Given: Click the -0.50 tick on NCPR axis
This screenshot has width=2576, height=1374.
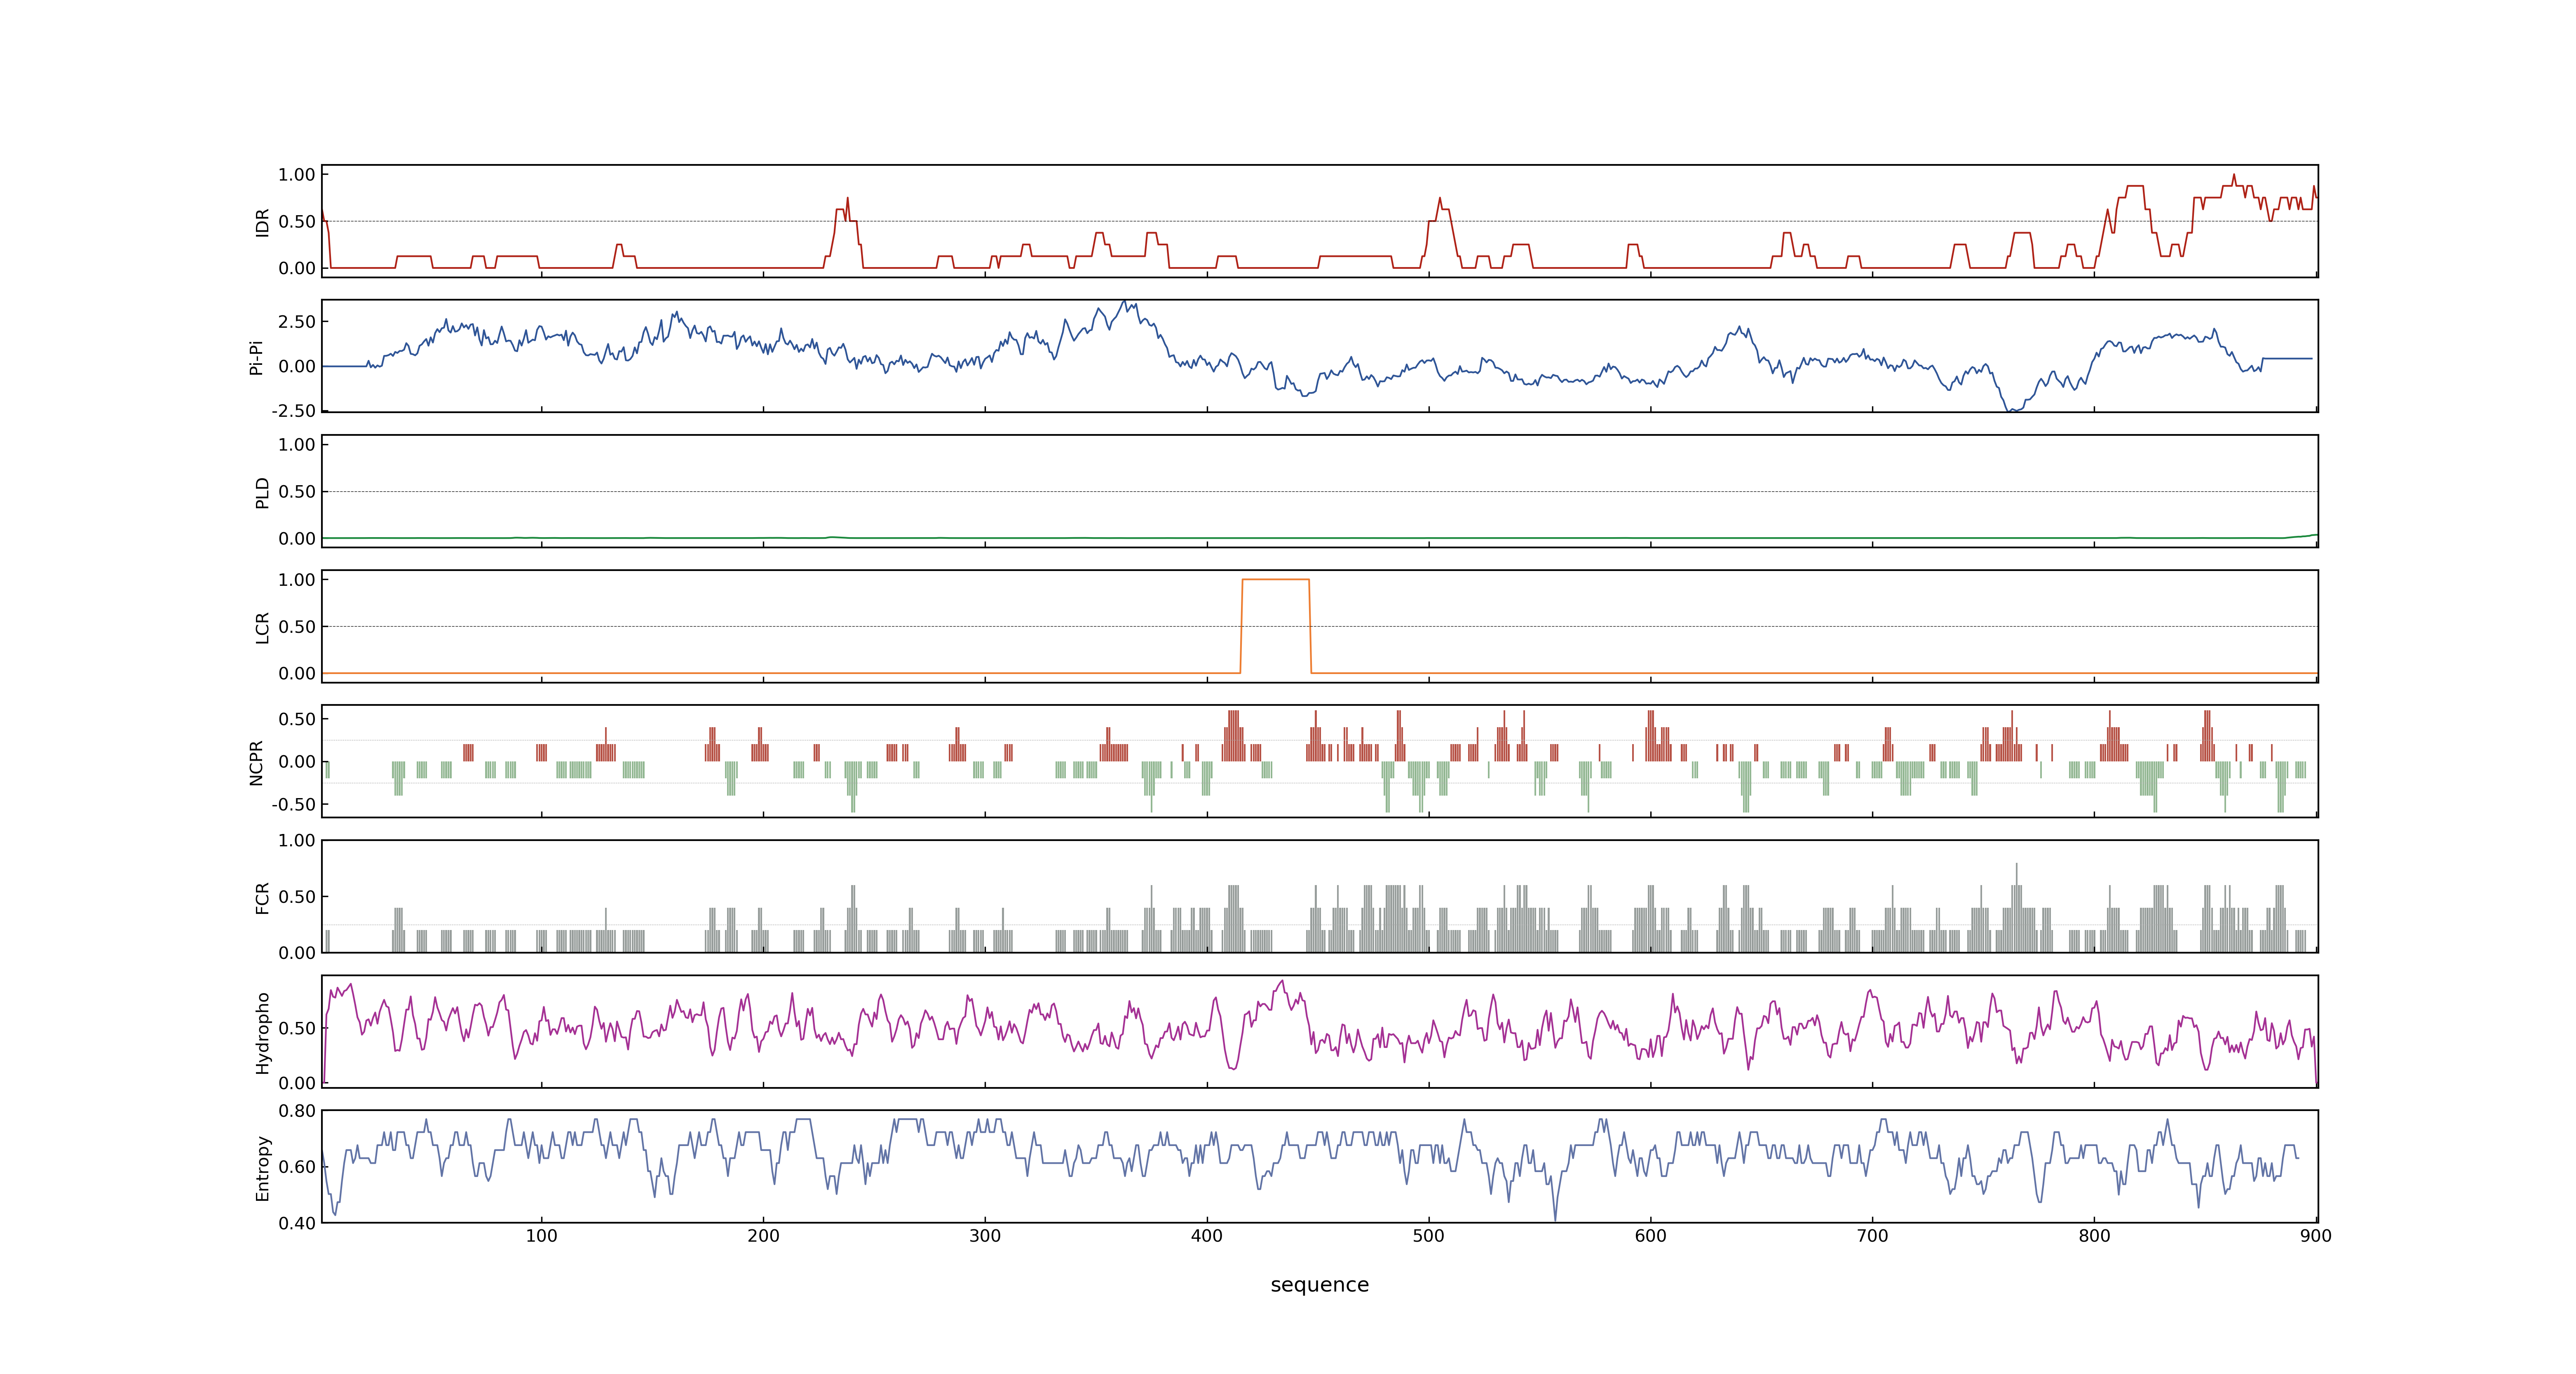Looking at the screenshot, I should [x=293, y=805].
